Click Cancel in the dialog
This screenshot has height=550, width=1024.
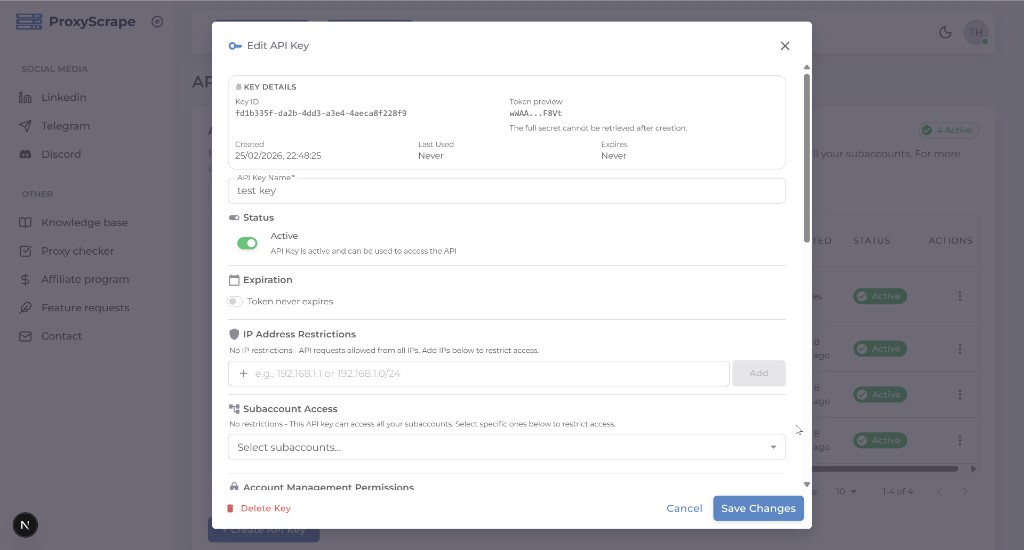coord(684,508)
